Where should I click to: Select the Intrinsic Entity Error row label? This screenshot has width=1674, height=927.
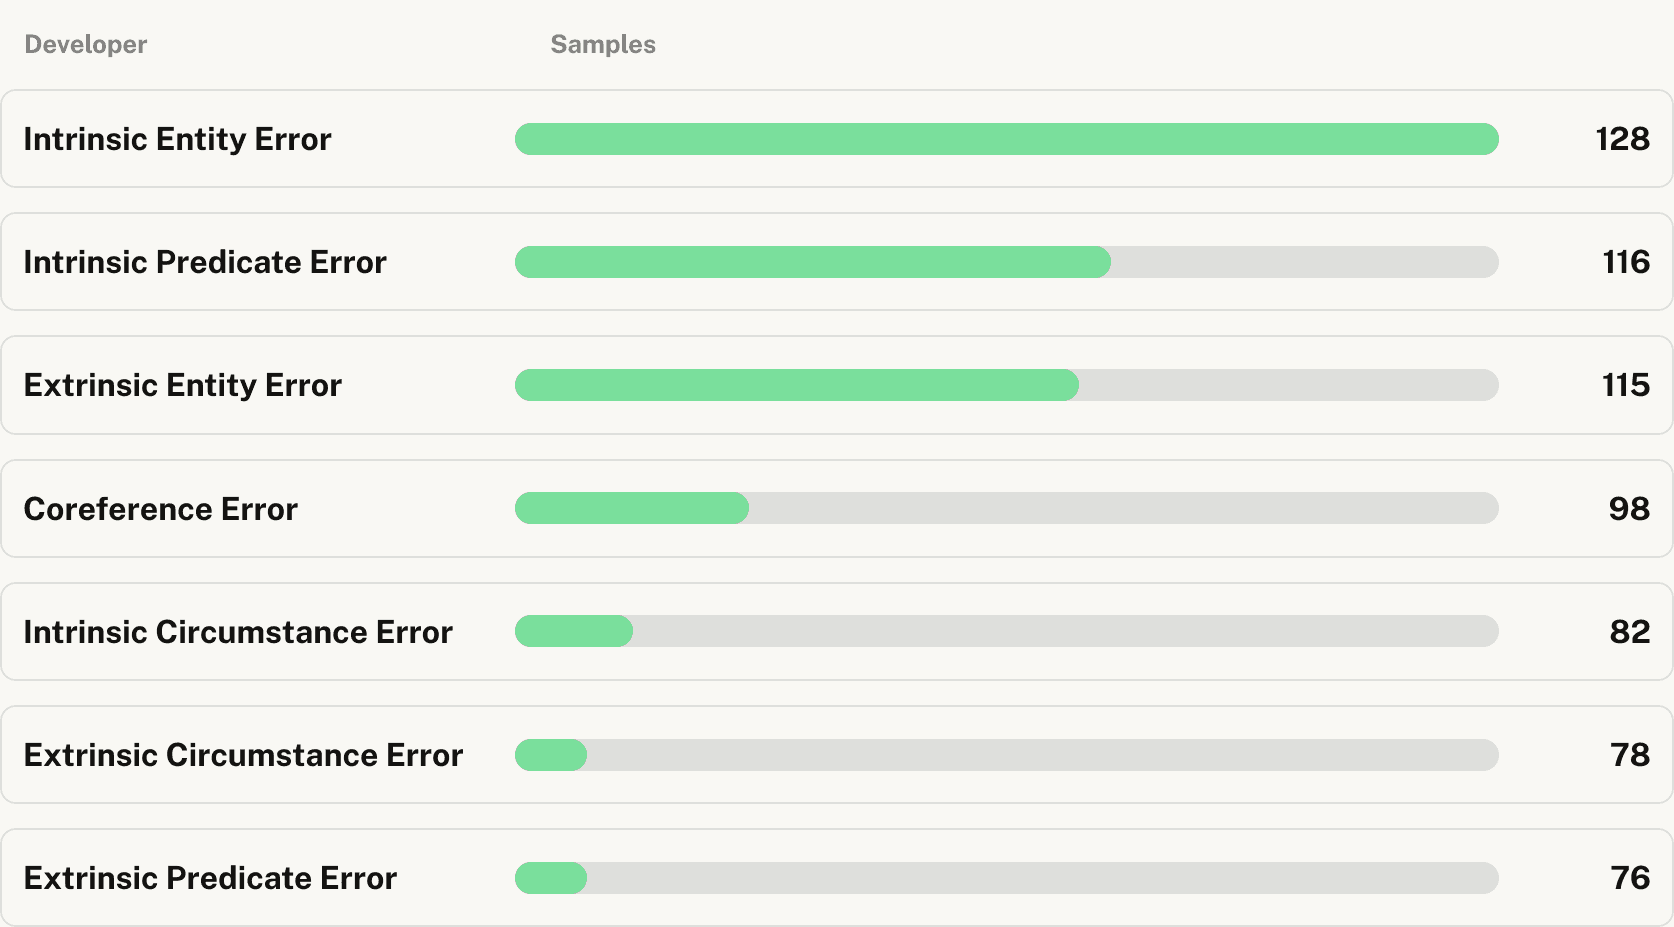[177, 139]
